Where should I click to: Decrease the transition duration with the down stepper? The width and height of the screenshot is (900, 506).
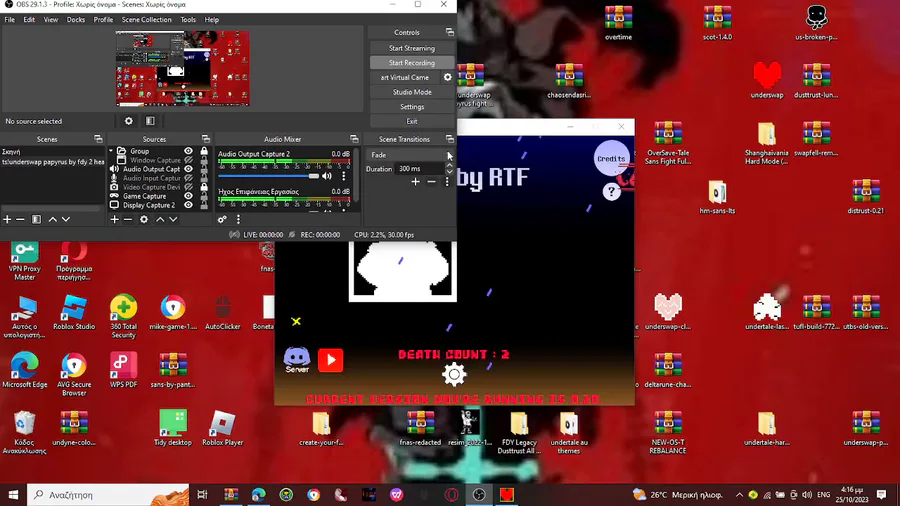click(449, 172)
